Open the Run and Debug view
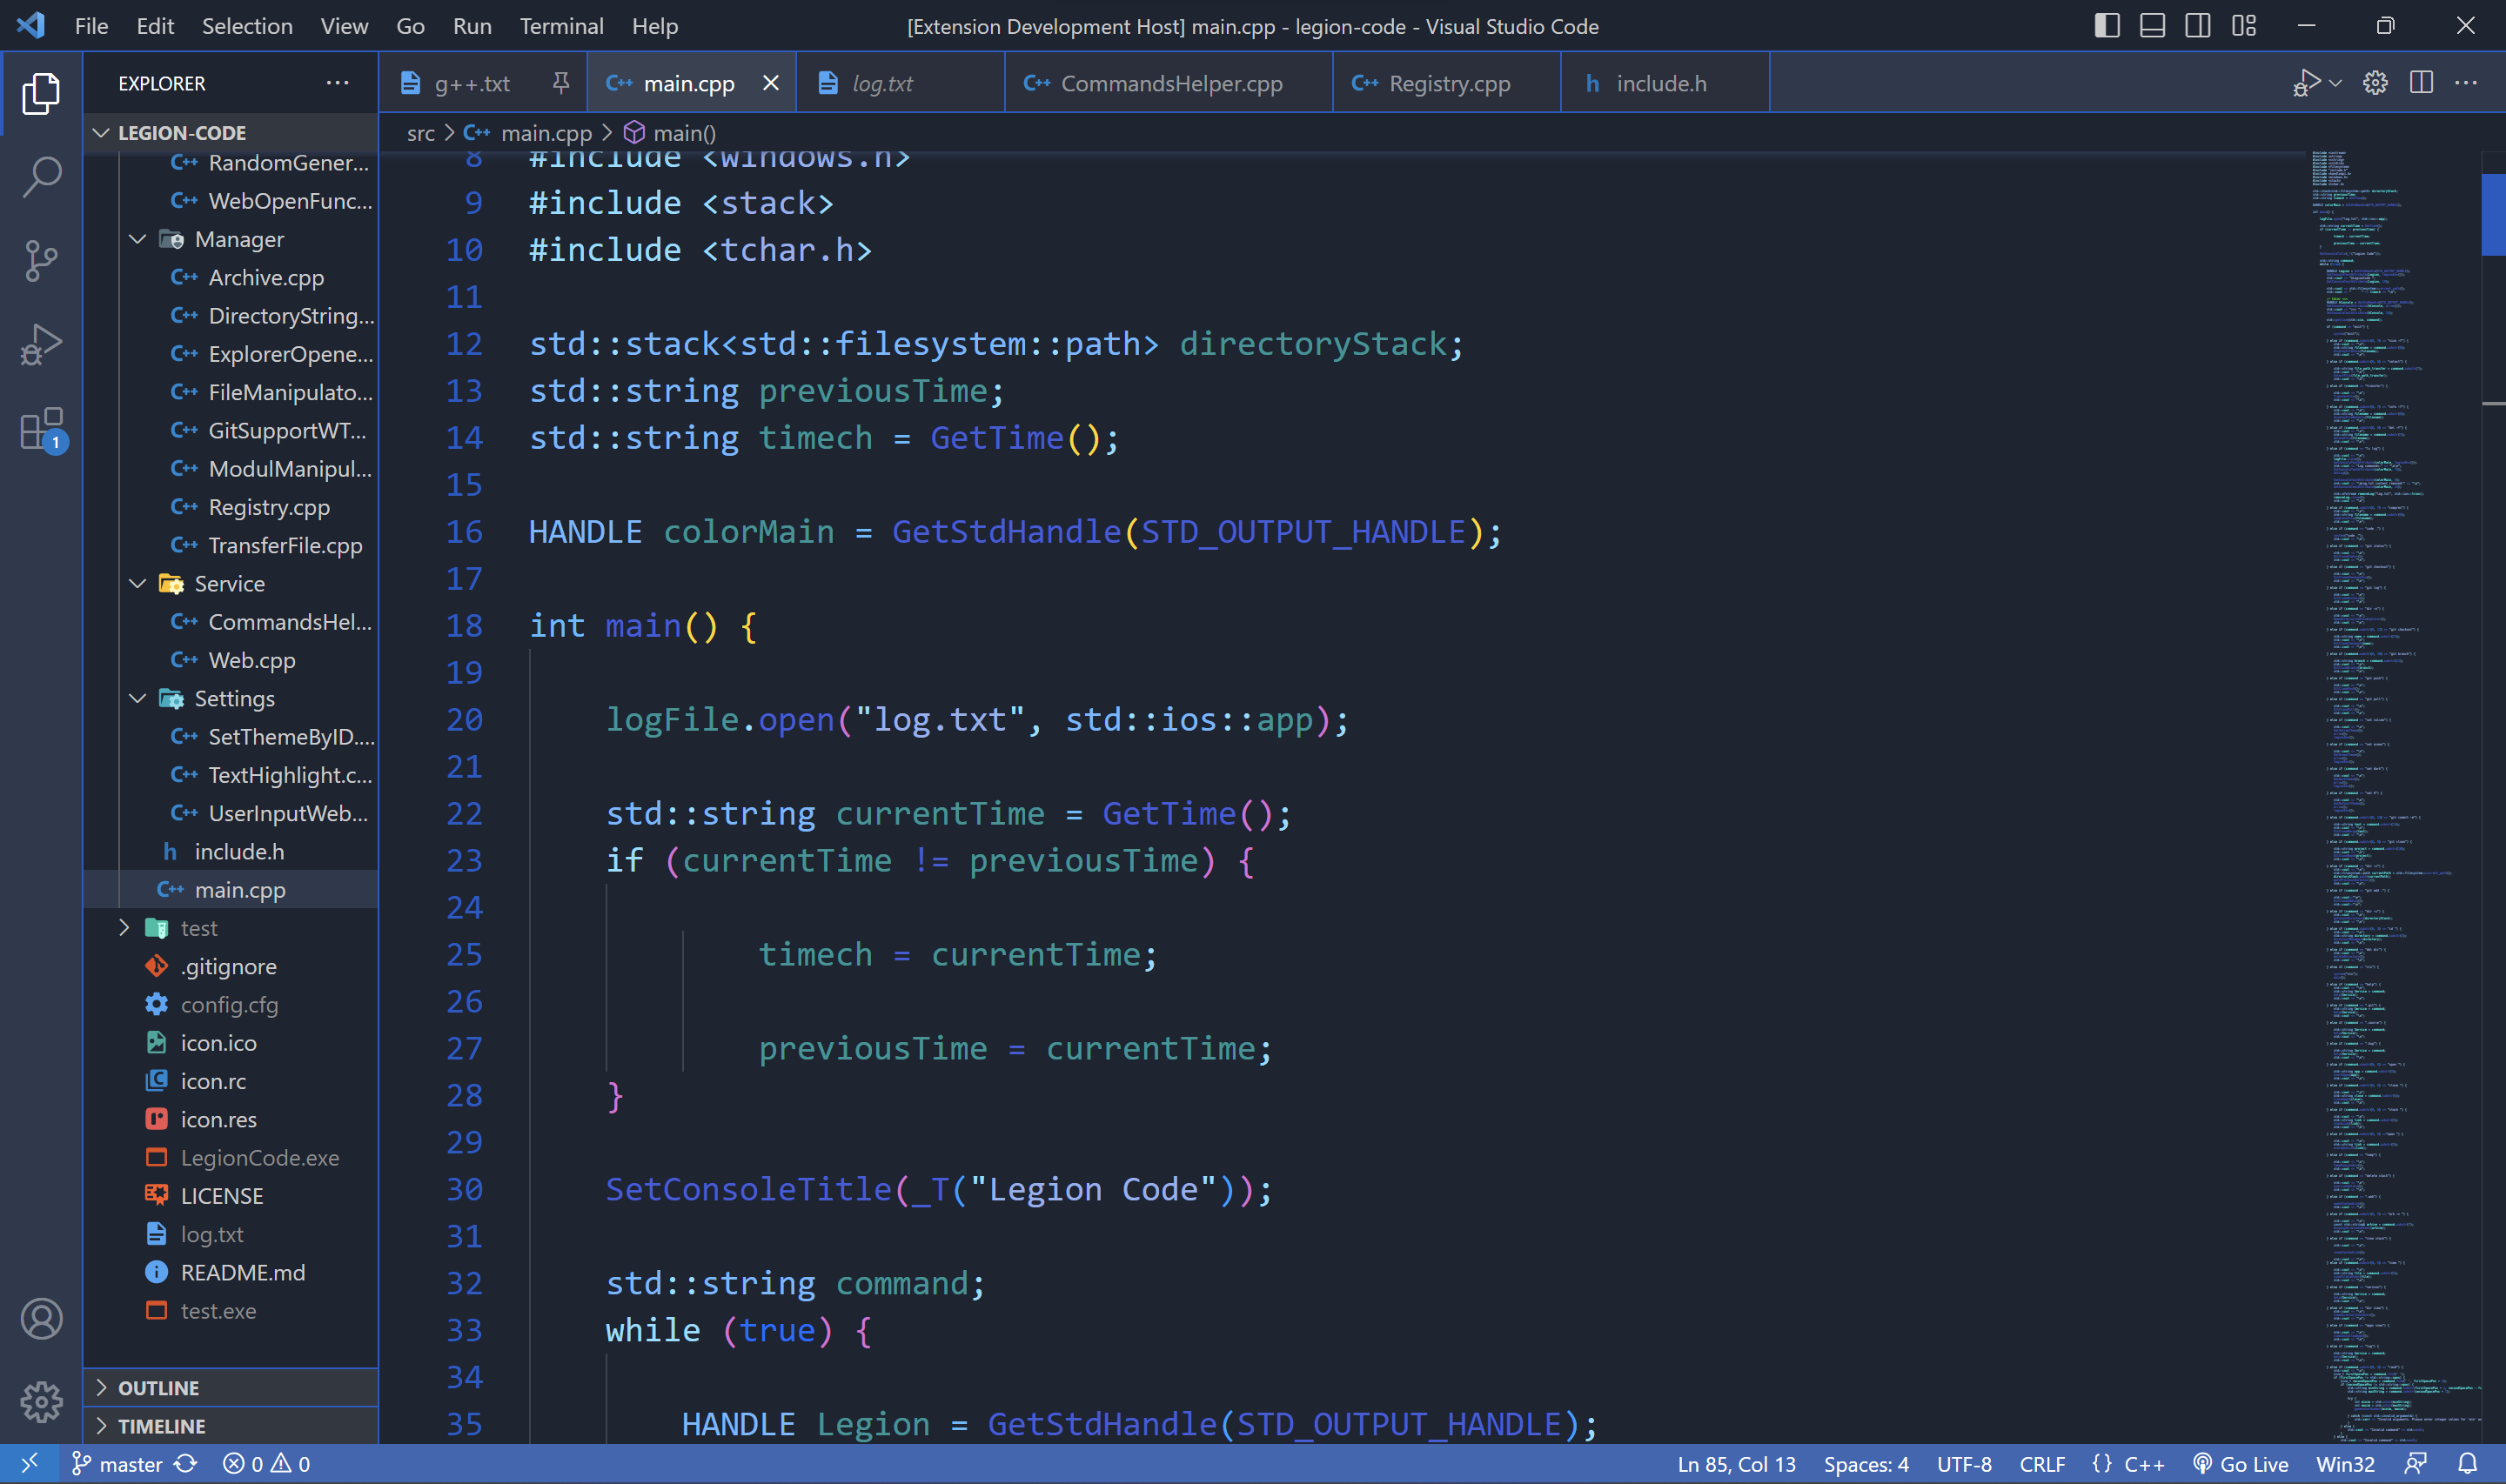 [x=41, y=344]
